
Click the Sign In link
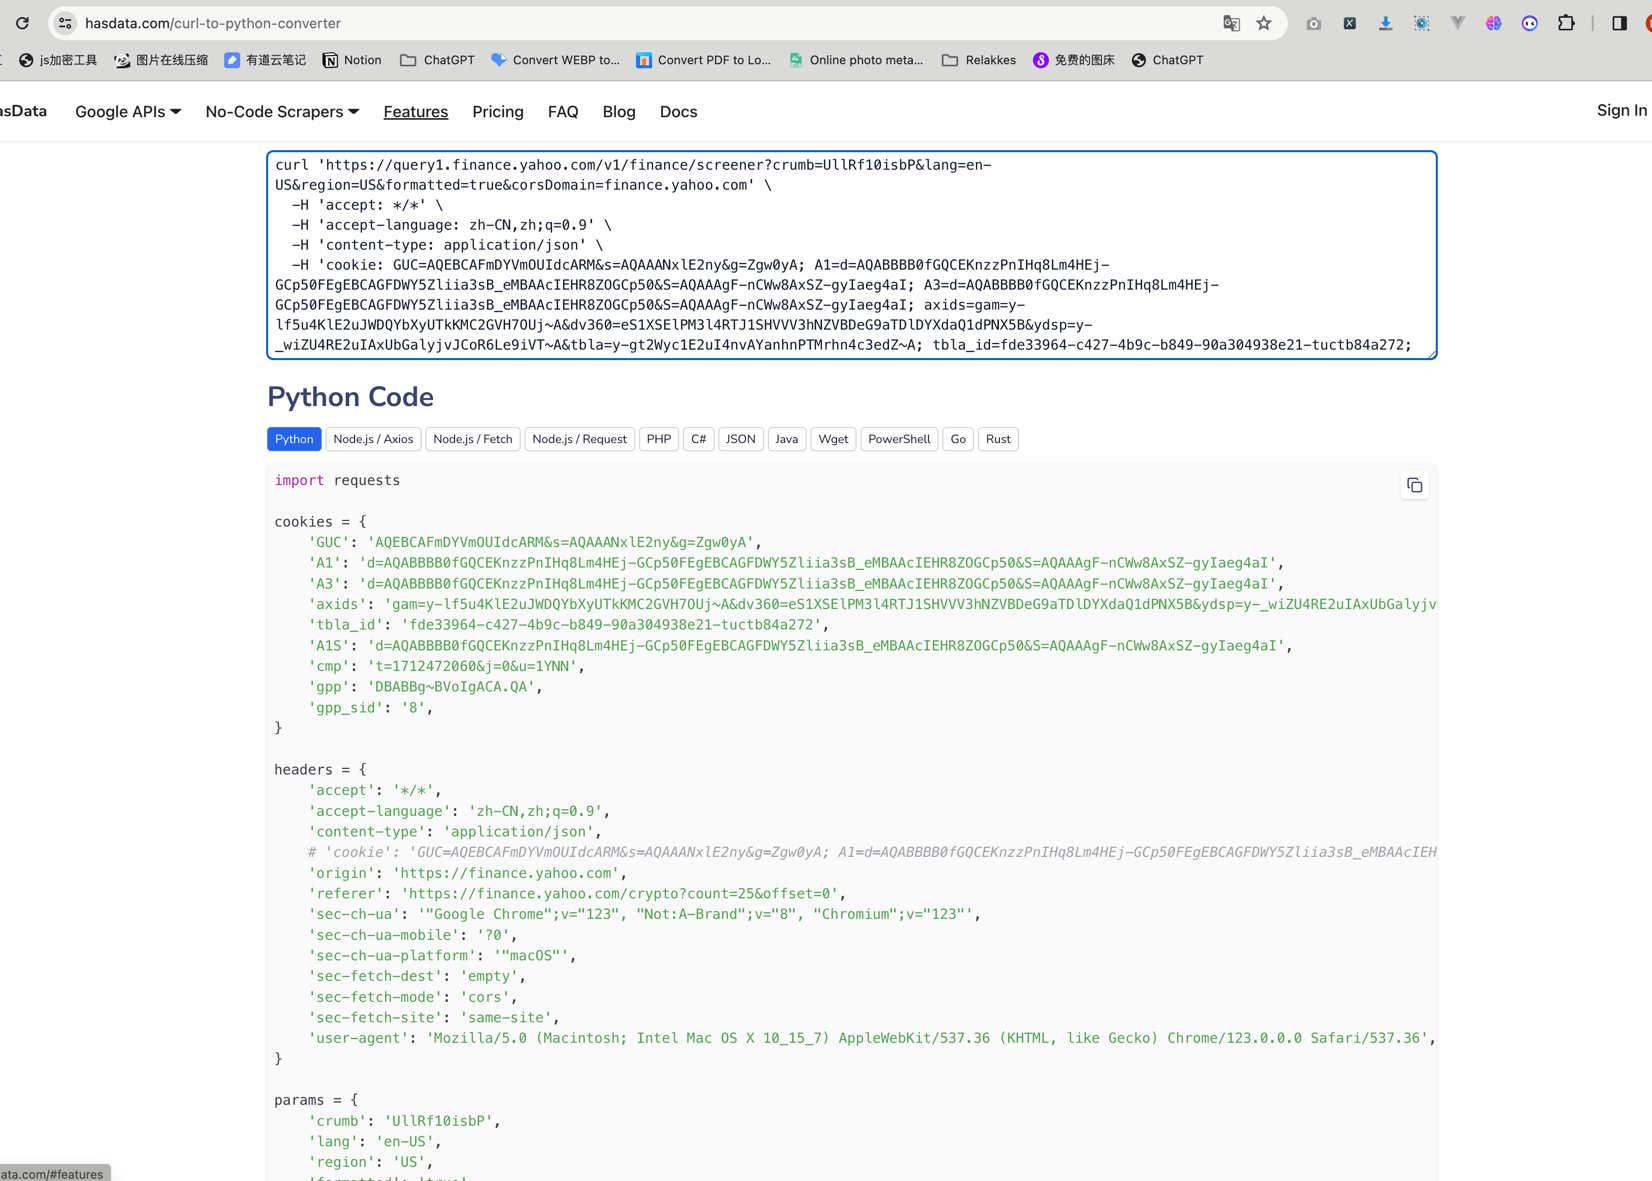tap(1622, 111)
